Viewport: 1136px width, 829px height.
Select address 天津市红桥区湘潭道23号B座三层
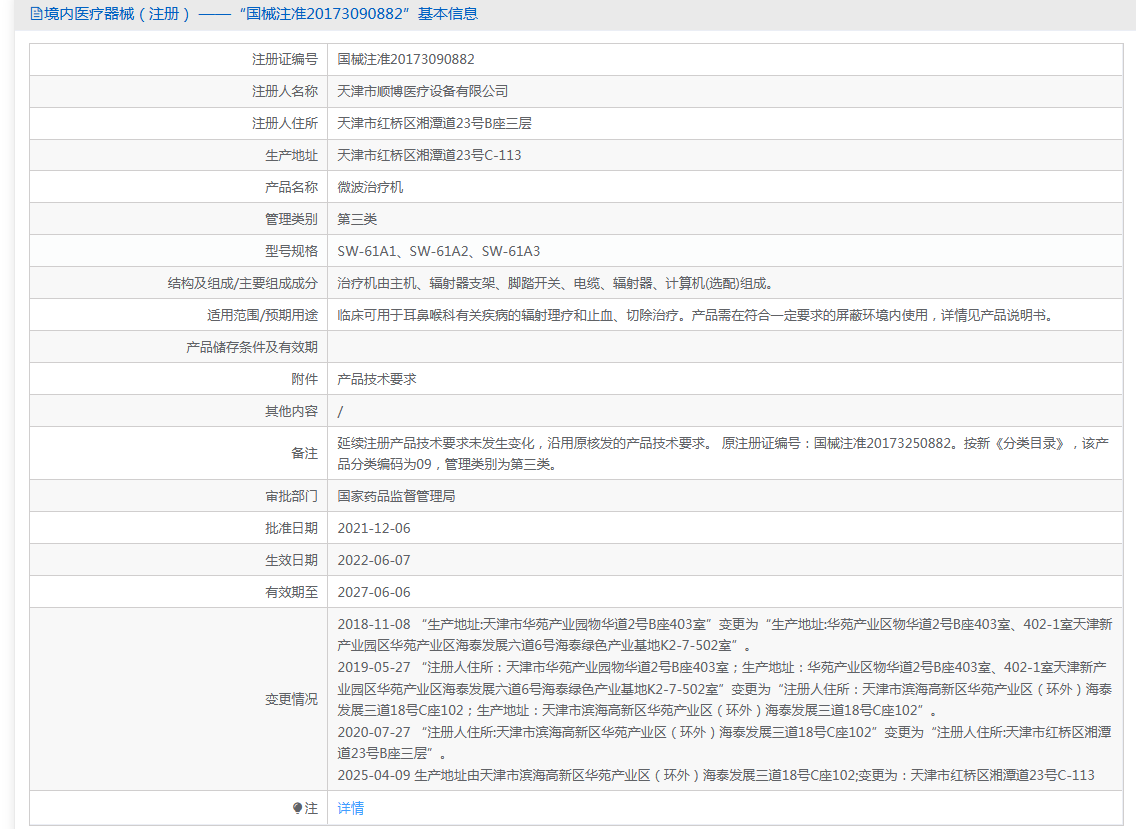[x=435, y=123]
